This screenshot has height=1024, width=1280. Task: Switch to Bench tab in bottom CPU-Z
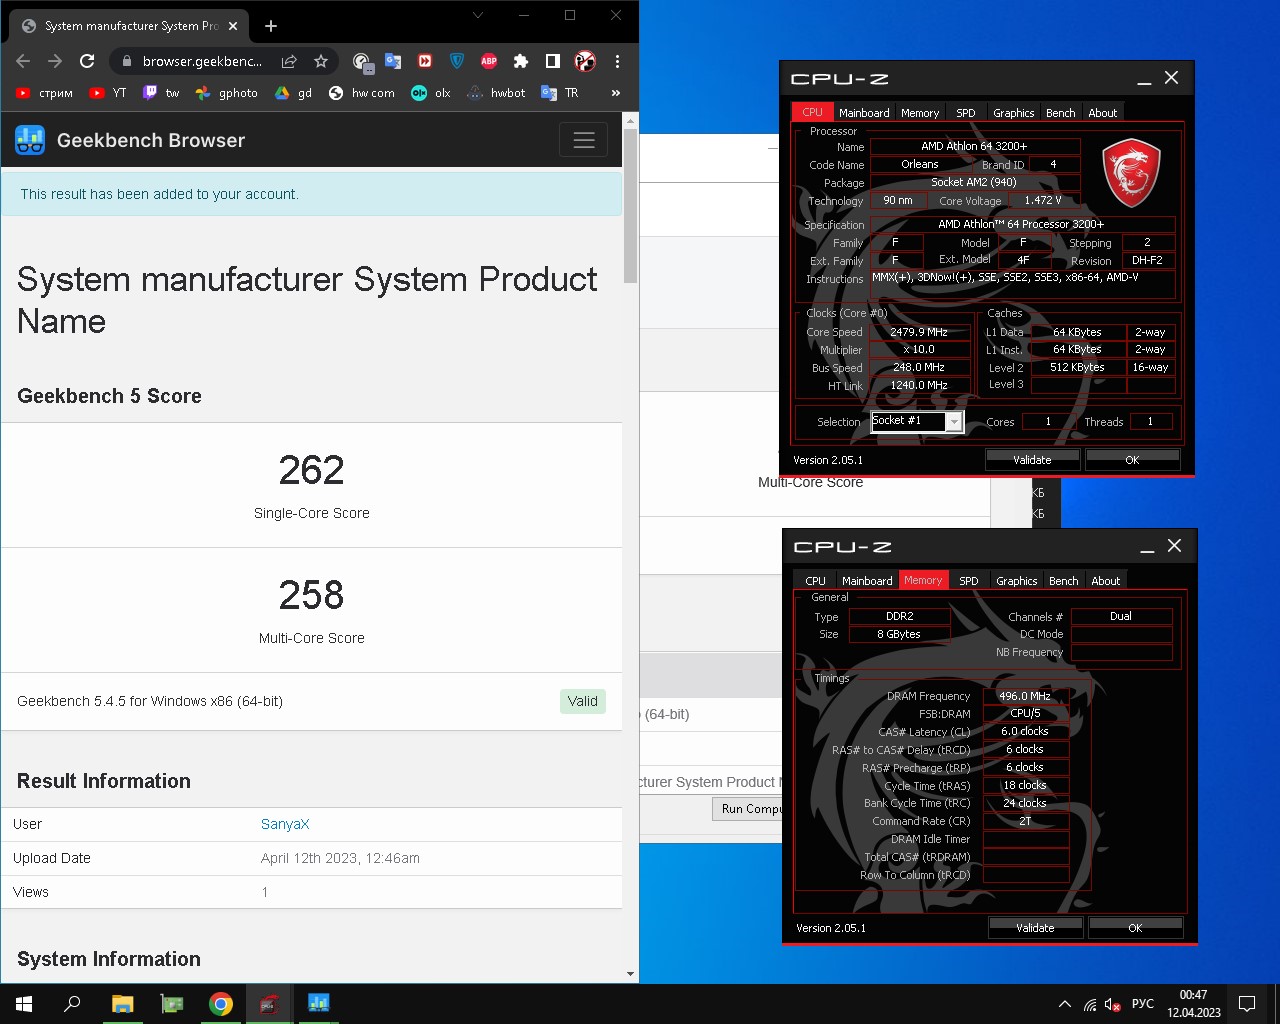click(1063, 581)
